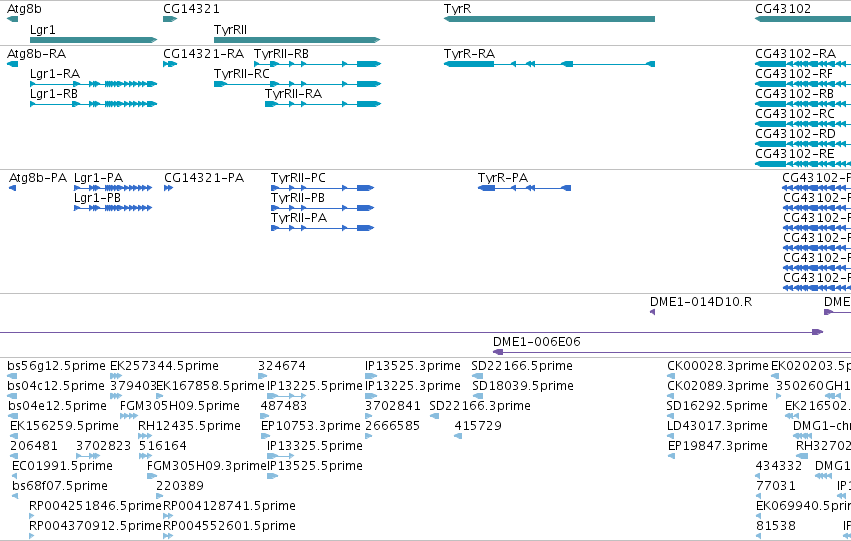
Task: Click the EC01991.5prime EST label
Action: coord(62,467)
